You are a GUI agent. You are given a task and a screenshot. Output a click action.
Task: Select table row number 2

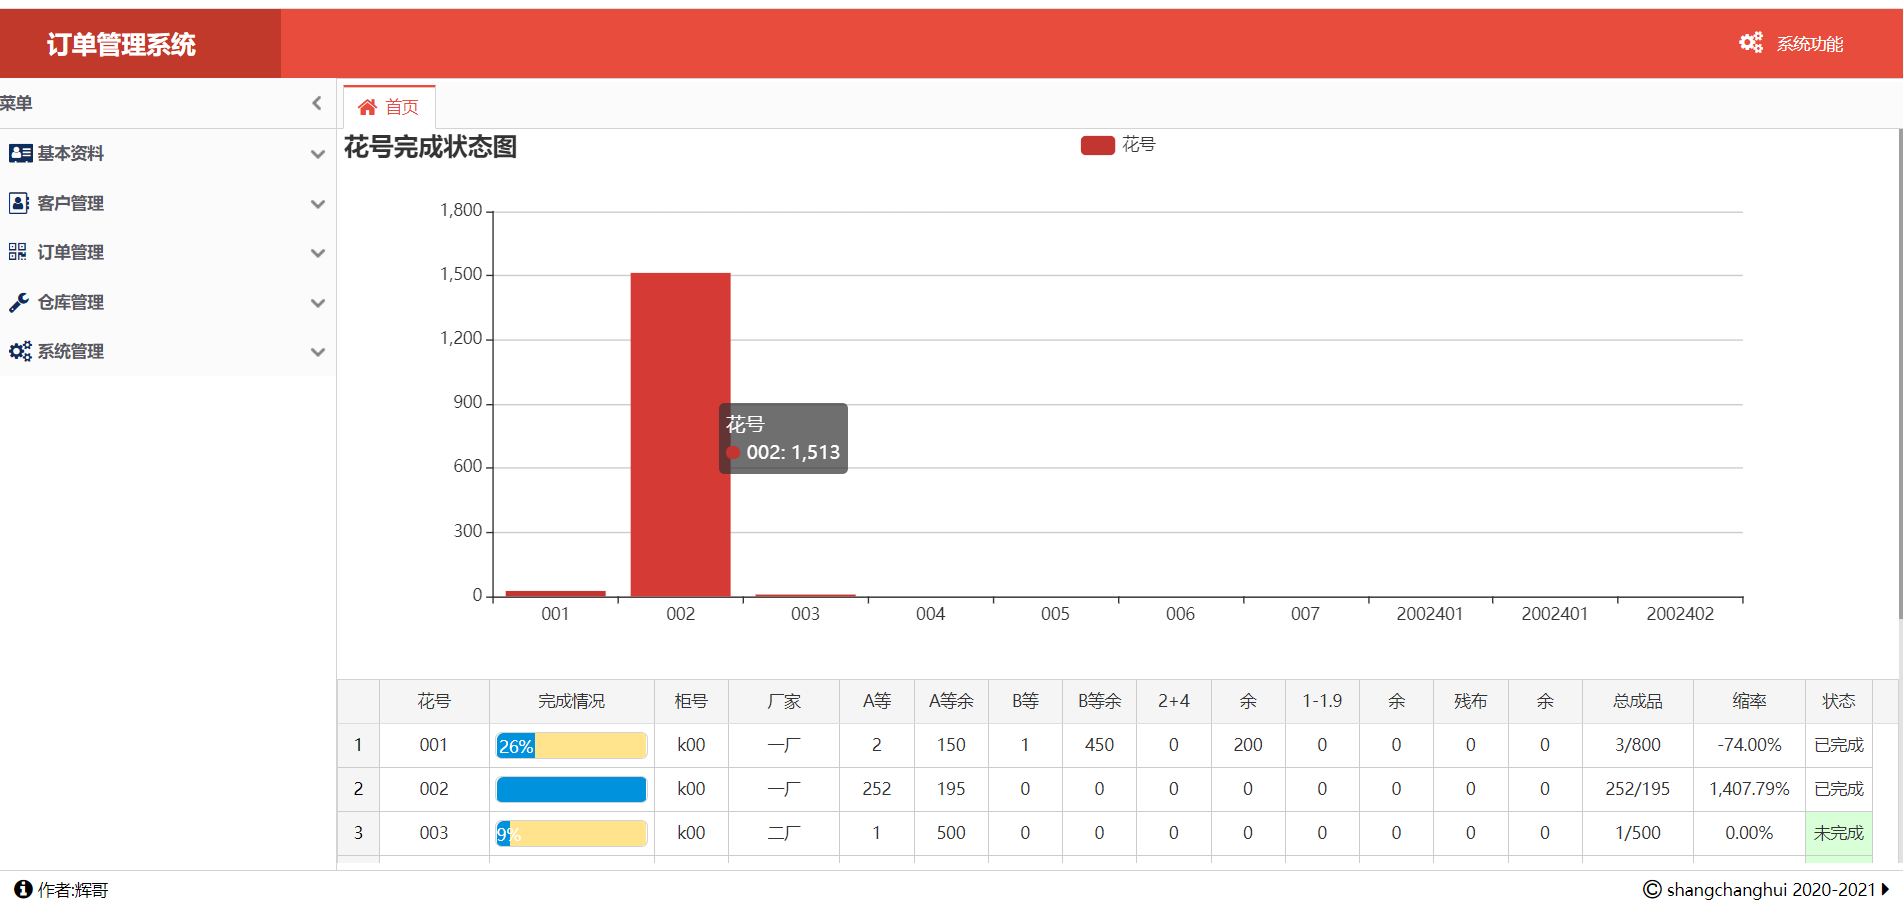click(358, 789)
